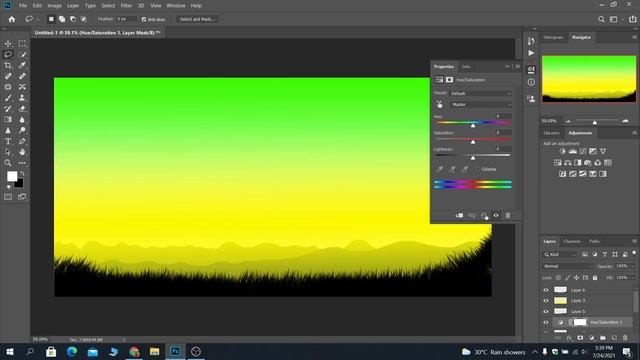Select the Move tool
The height and width of the screenshot is (360, 640).
pos(8,44)
